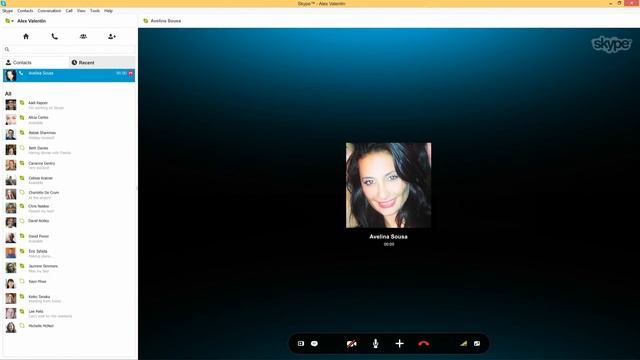The width and height of the screenshot is (640, 360).
Task: Open contact David Power
Action: click(69, 238)
